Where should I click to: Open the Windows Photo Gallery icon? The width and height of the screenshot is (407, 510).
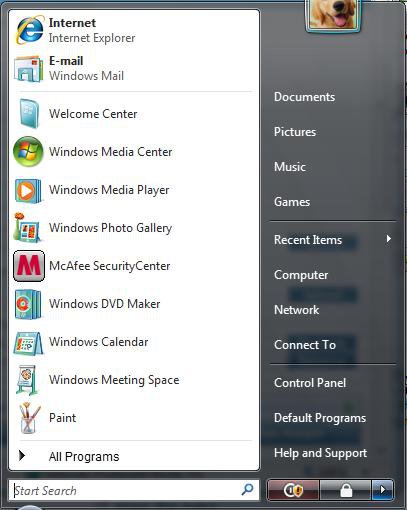pos(27,227)
